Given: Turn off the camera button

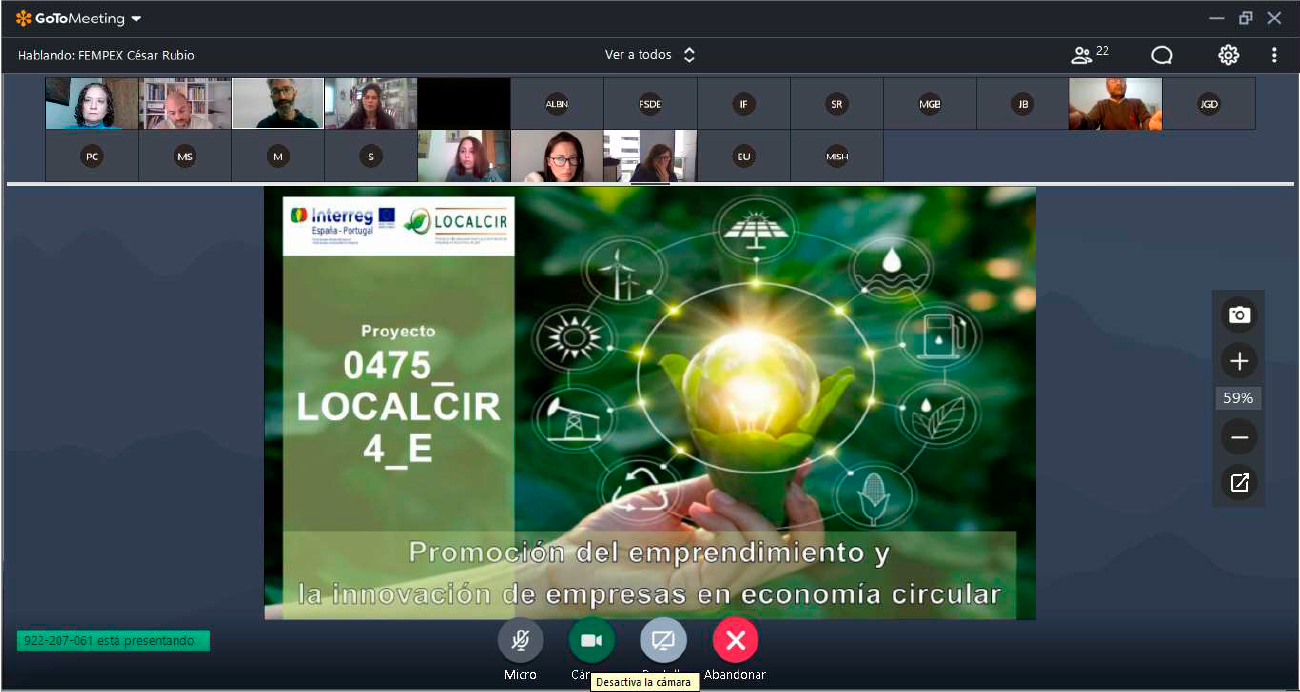Looking at the screenshot, I should point(591,640).
